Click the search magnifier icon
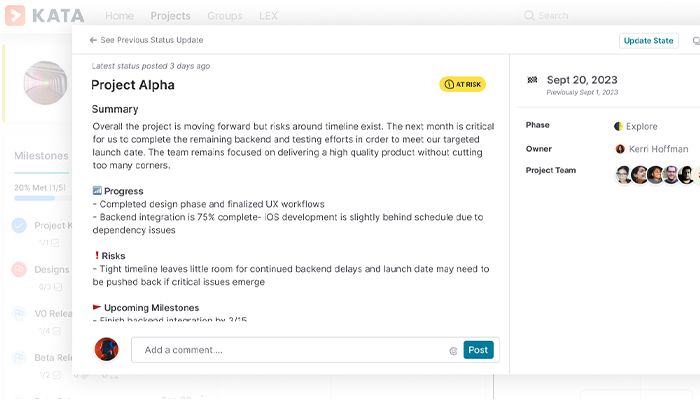This screenshot has width=700, height=400. [529, 16]
